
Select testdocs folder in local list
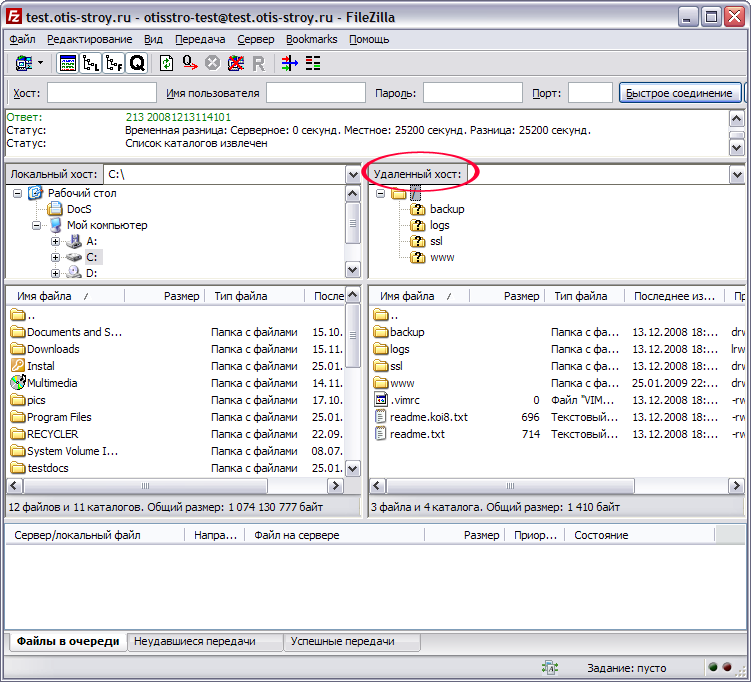(x=47, y=468)
